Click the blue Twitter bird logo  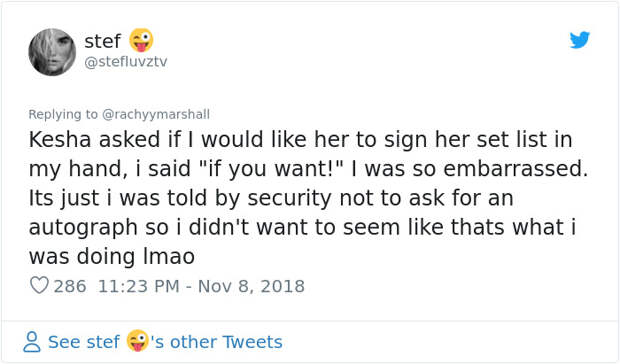coord(580,40)
